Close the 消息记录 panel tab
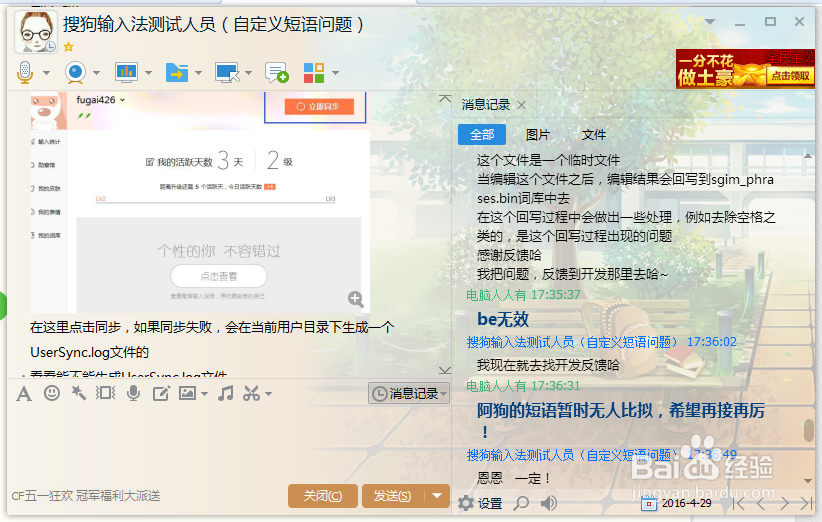822x522 pixels. coord(521,105)
